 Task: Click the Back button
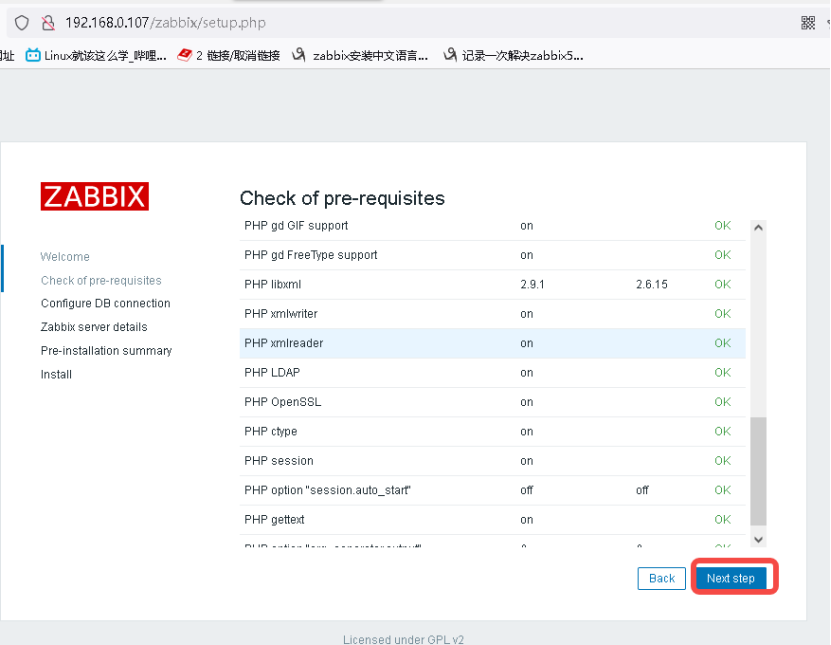661,578
